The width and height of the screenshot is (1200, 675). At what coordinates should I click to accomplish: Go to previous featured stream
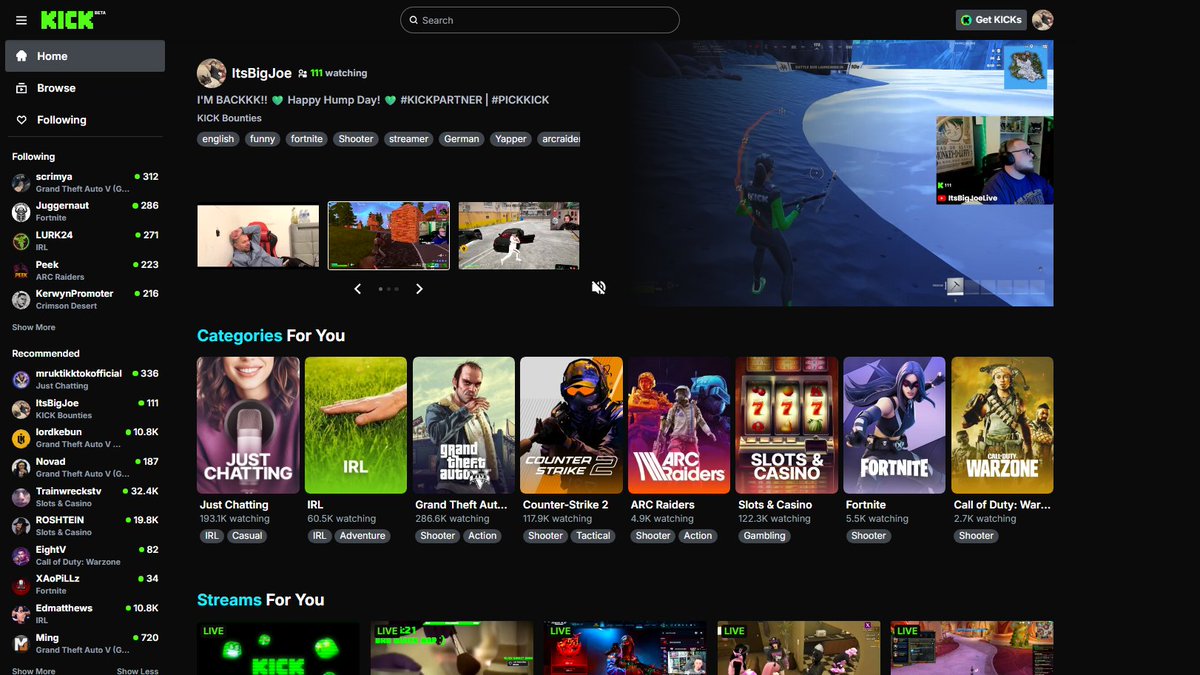coord(358,289)
